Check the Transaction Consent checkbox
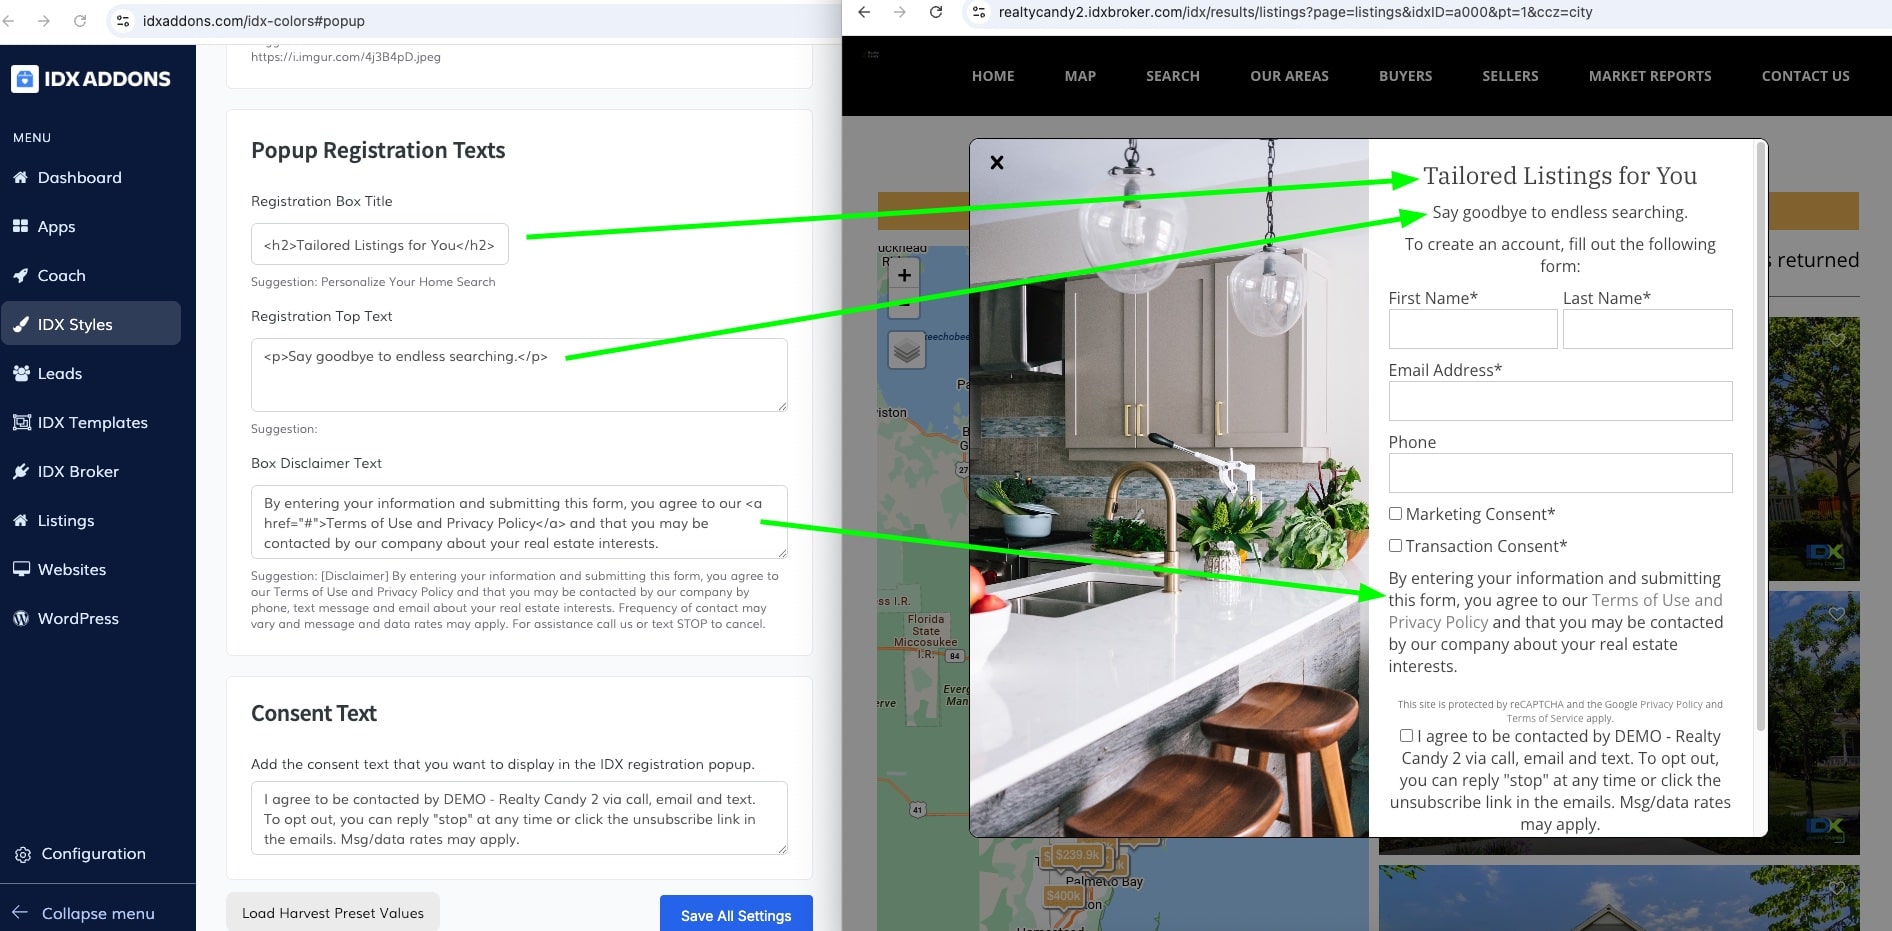The height and width of the screenshot is (931, 1892). 1395,546
